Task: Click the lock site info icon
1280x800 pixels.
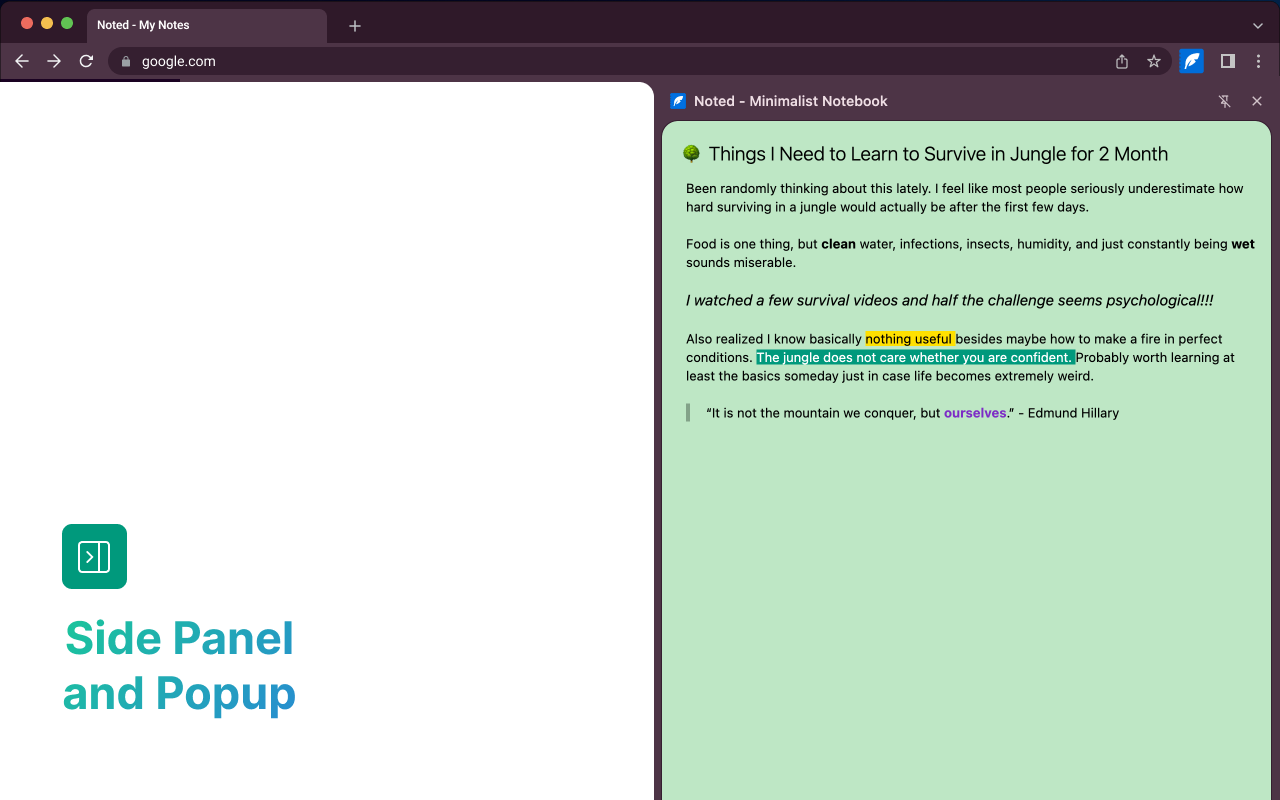Action: click(125, 61)
